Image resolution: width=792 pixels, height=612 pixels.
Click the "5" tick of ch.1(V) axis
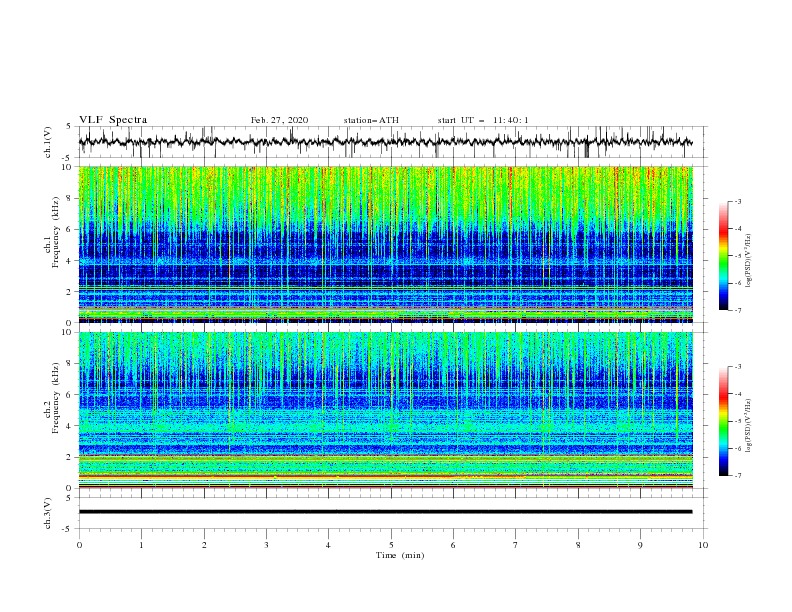69,127
